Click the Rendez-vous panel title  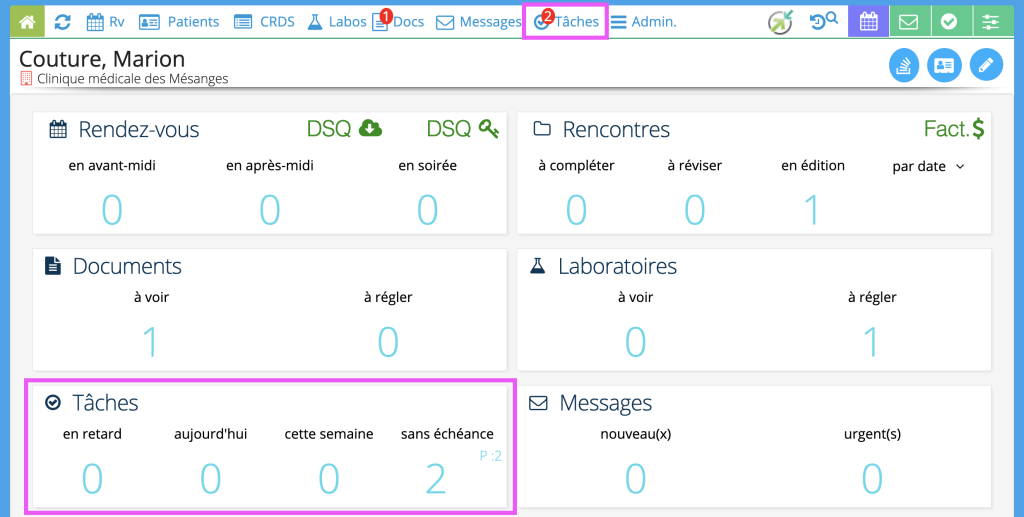[x=138, y=129]
